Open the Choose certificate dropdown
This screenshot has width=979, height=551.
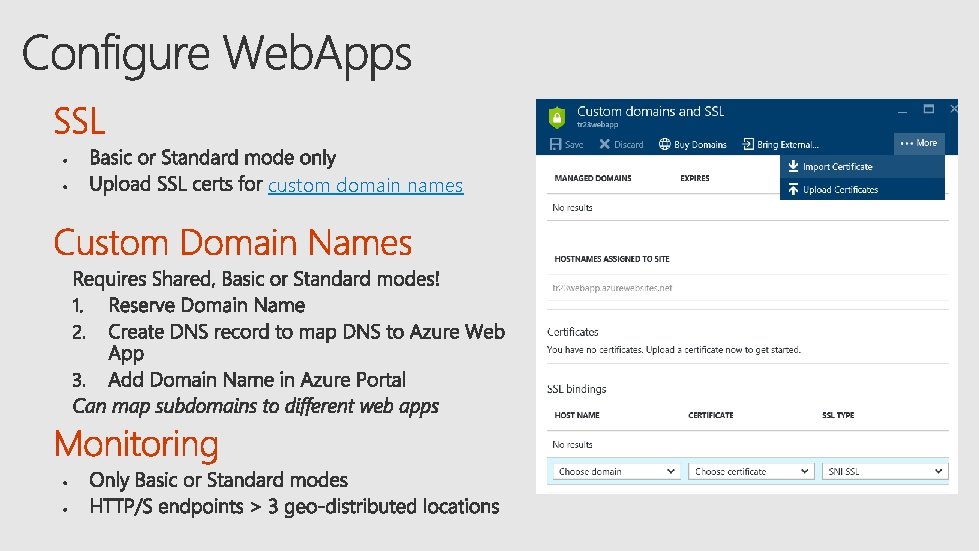click(750, 471)
